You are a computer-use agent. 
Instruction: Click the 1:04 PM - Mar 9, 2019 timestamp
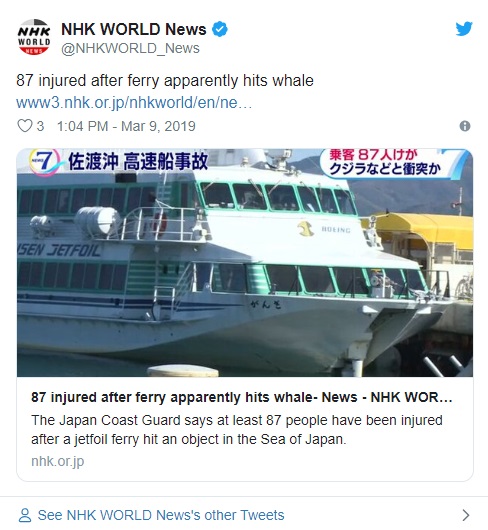coord(126,126)
